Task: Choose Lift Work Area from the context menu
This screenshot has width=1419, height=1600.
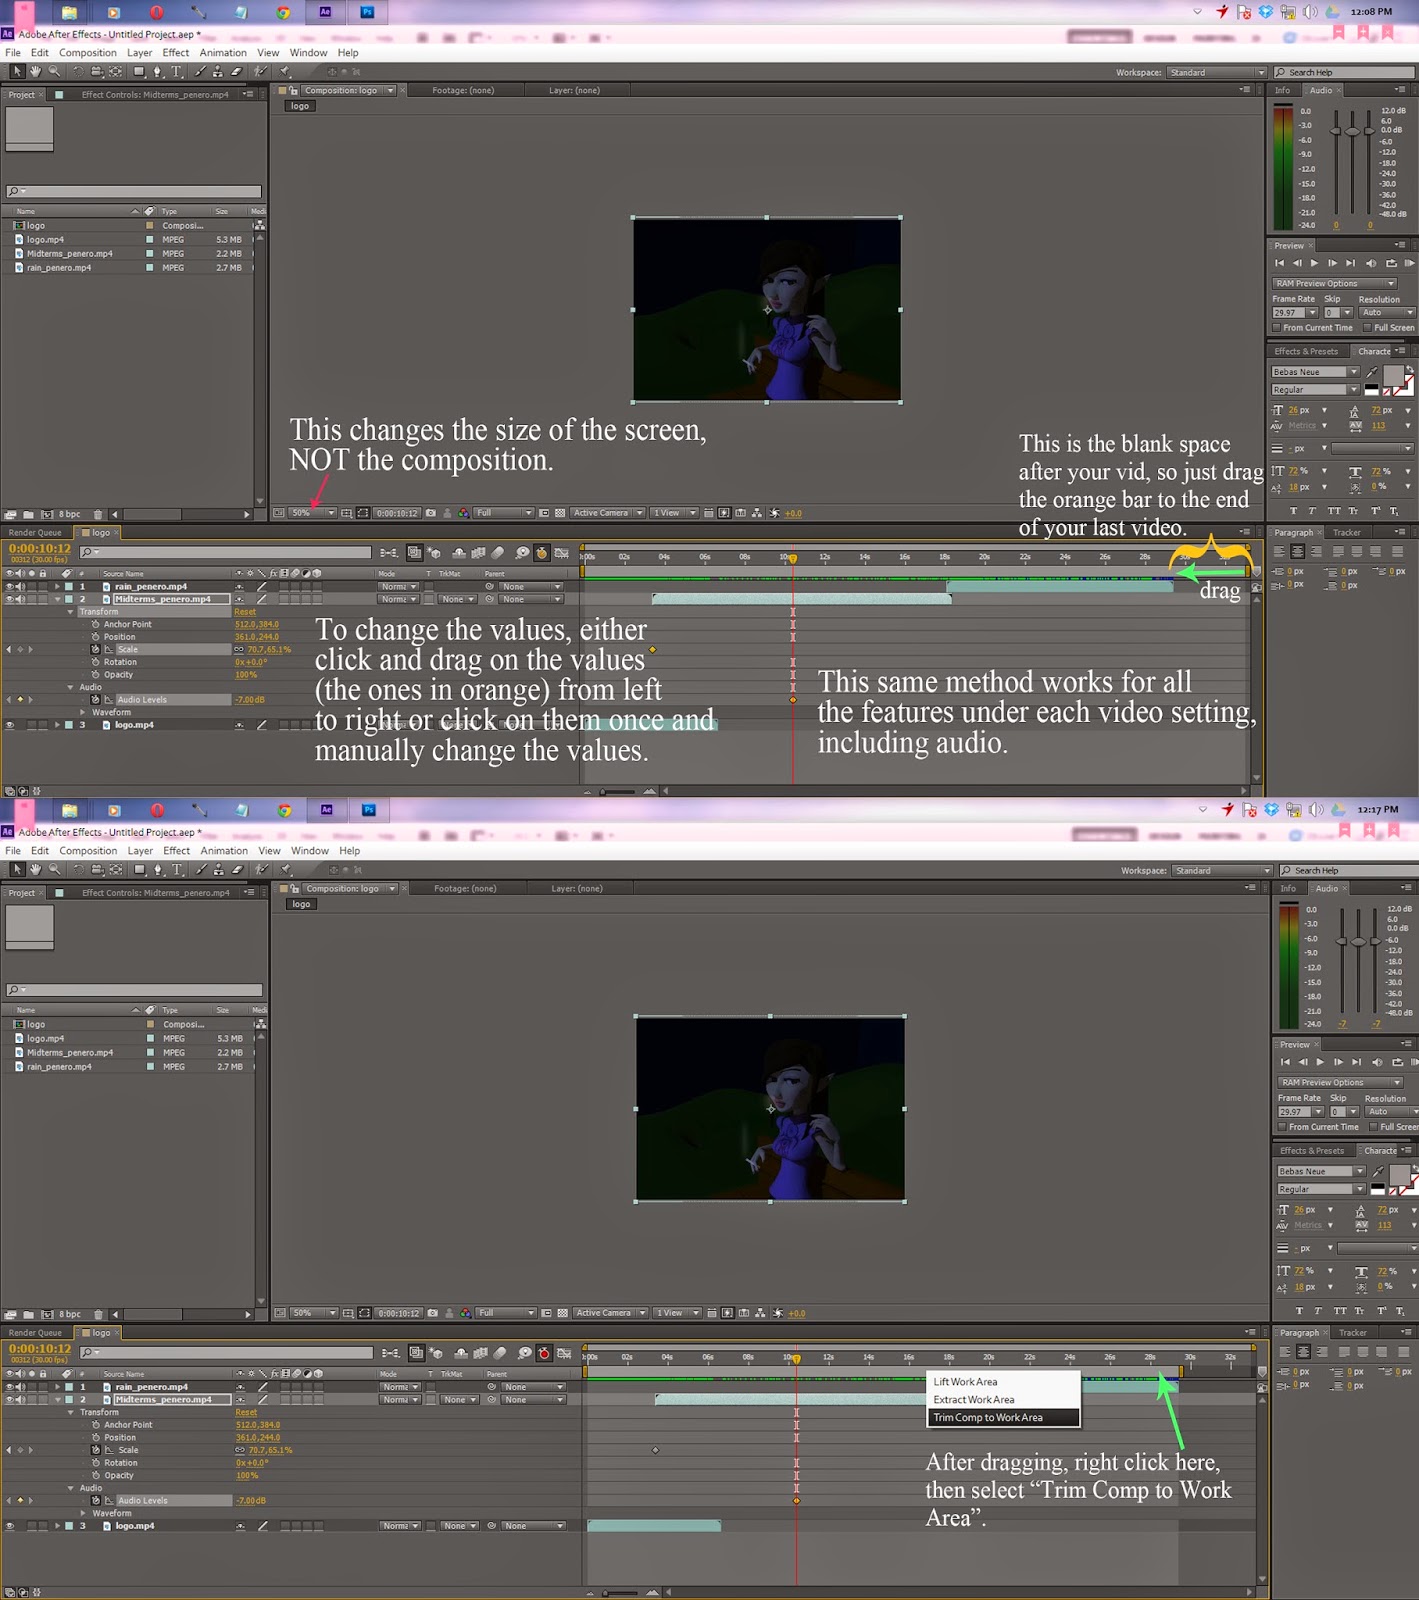Action: (1003, 1381)
